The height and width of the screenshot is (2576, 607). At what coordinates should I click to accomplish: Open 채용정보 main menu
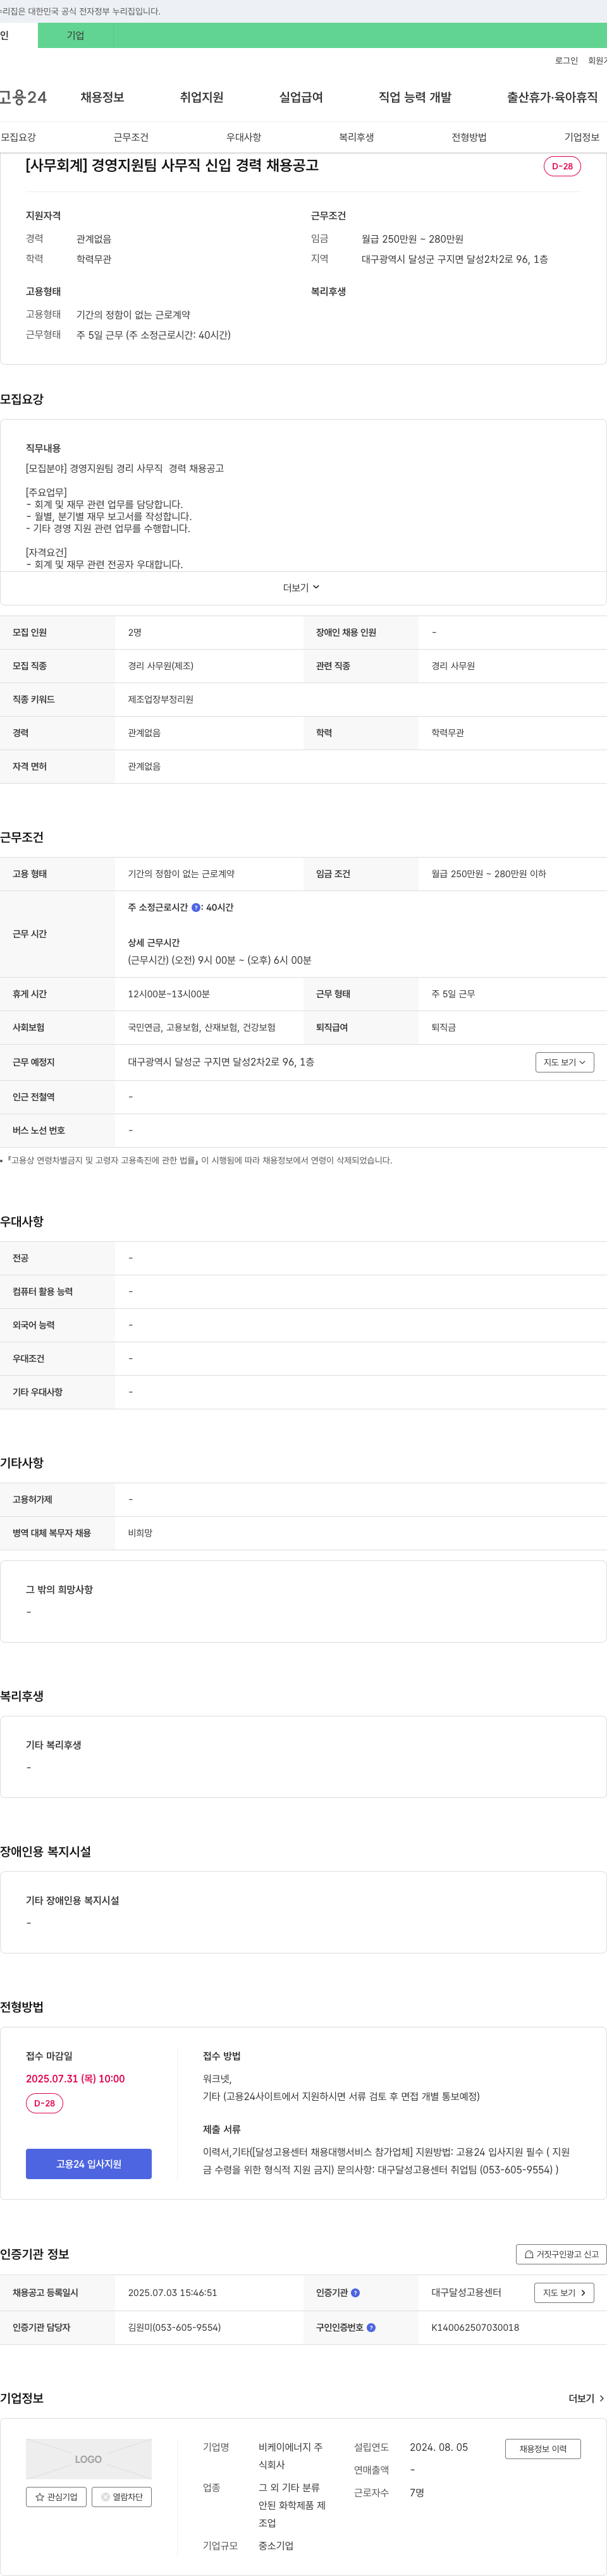[102, 97]
